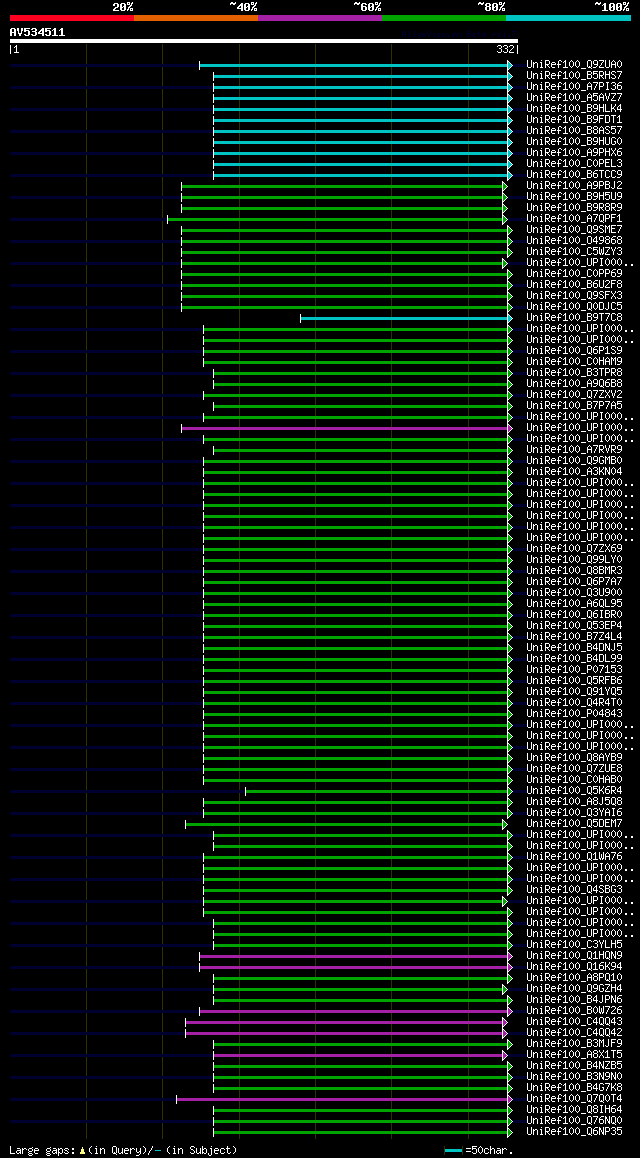Select the UniRef100_C5WZY3 label
Screen dimensions: 640x1158
(574, 253)
